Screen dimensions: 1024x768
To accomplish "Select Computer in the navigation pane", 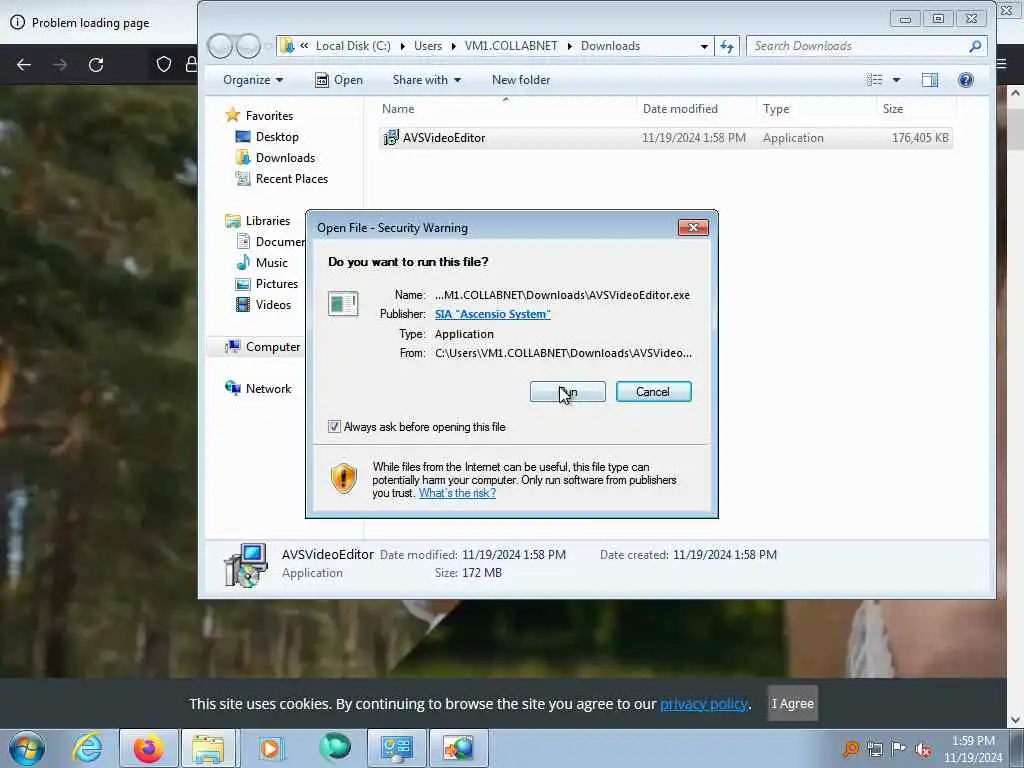I will pos(272,347).
